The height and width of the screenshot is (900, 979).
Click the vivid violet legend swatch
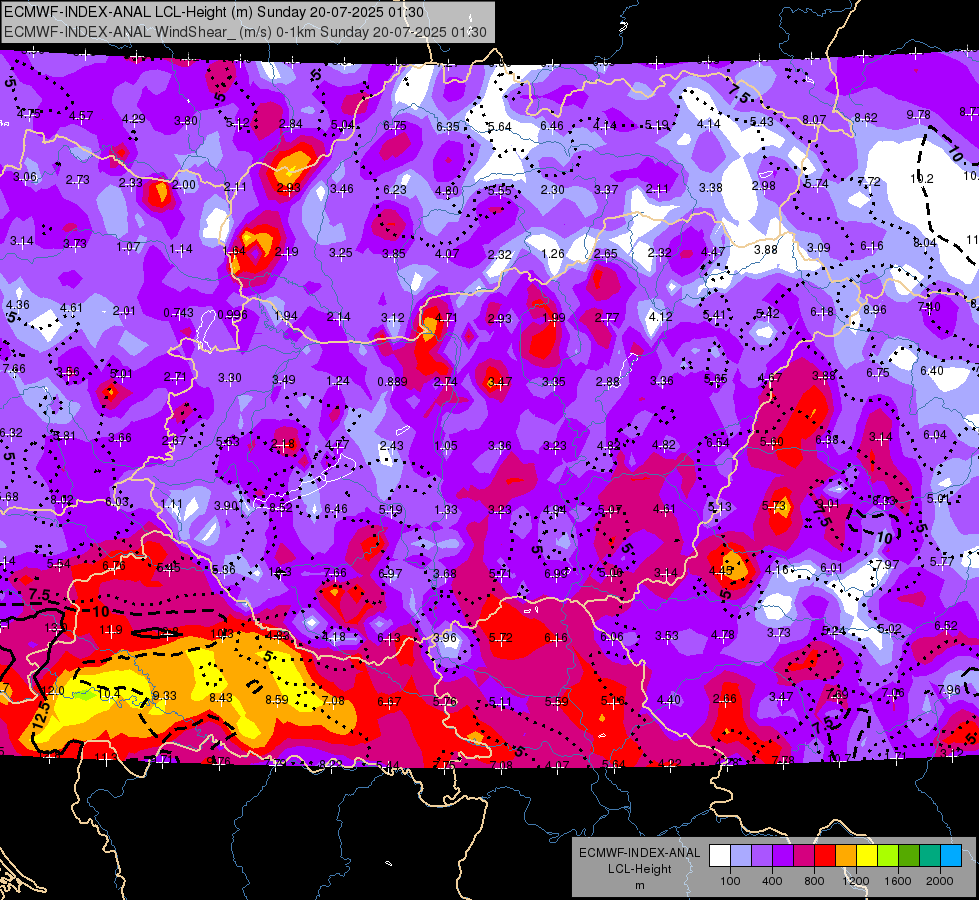point(783,856)
